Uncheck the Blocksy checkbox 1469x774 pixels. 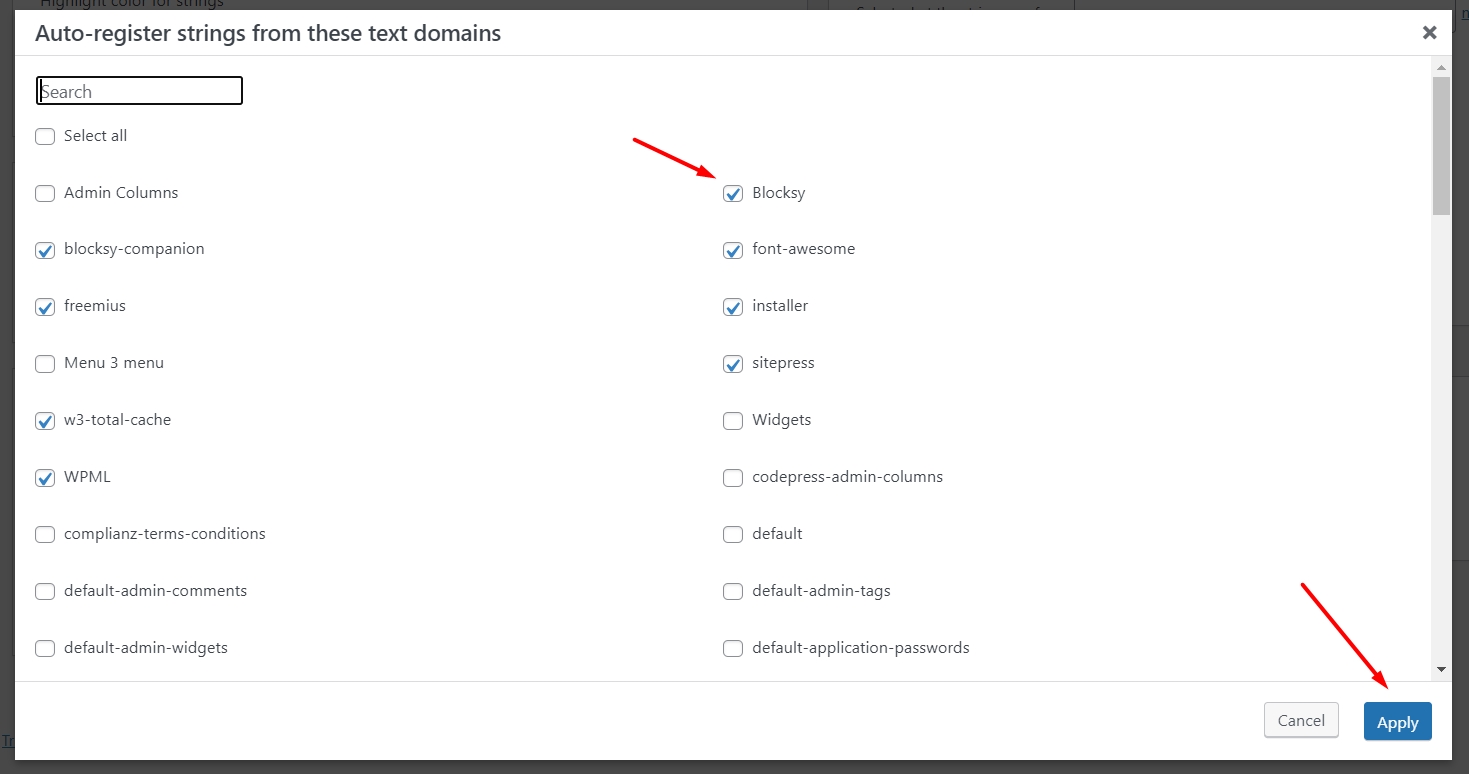pyautogui.click(x=733, y=193)
